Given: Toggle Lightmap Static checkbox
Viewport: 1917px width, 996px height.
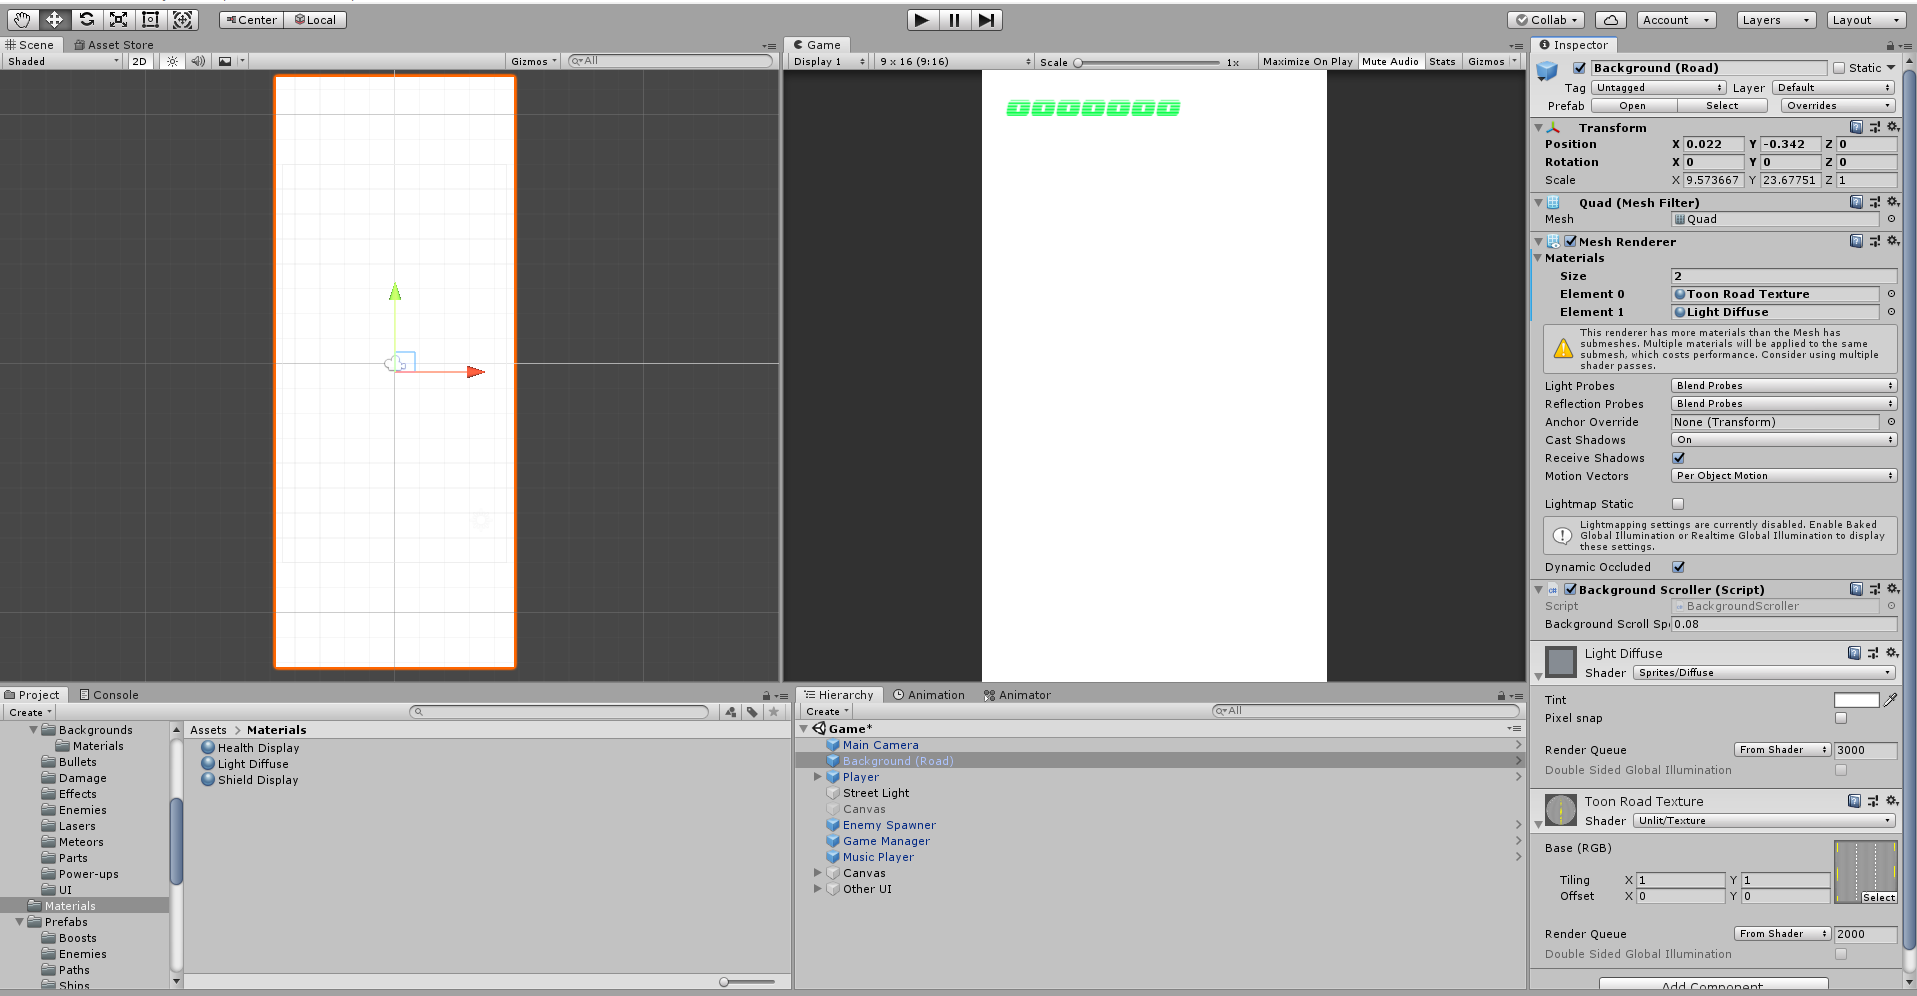Looking at the screenshot, I should 1678,504.
